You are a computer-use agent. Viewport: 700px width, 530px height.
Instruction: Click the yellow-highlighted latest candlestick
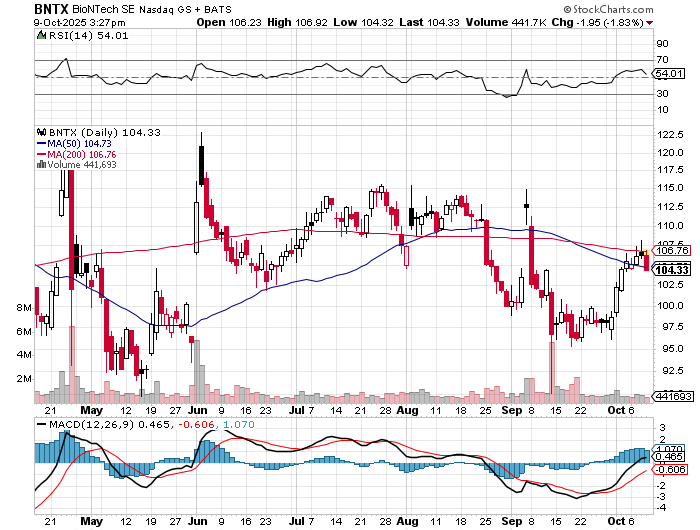click(x=646, y=260)
